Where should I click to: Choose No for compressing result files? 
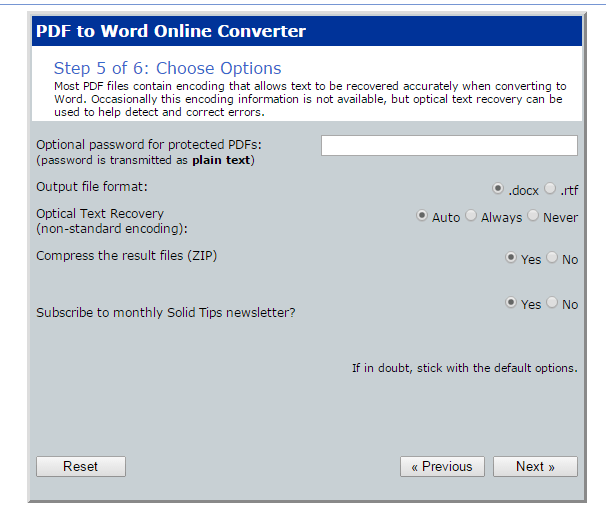tap(552, 258)
